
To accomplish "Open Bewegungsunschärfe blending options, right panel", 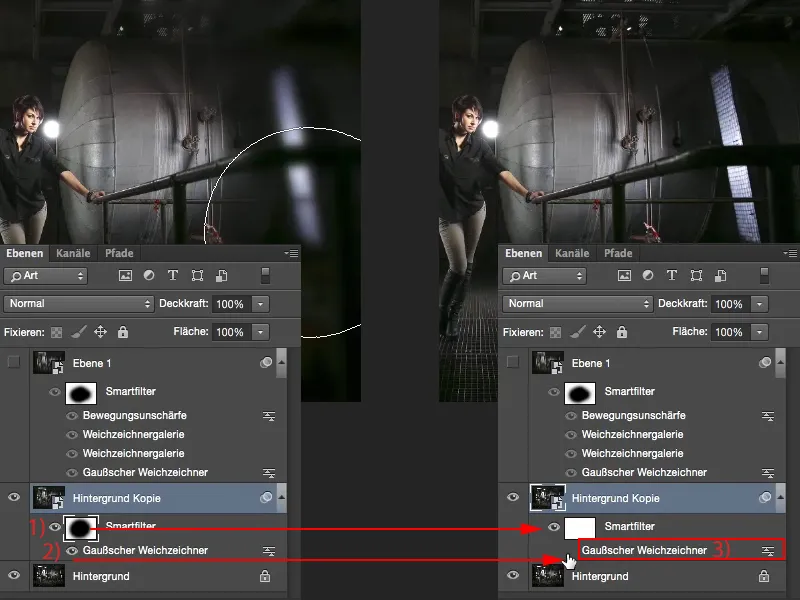I will click(x=768, y=416).
